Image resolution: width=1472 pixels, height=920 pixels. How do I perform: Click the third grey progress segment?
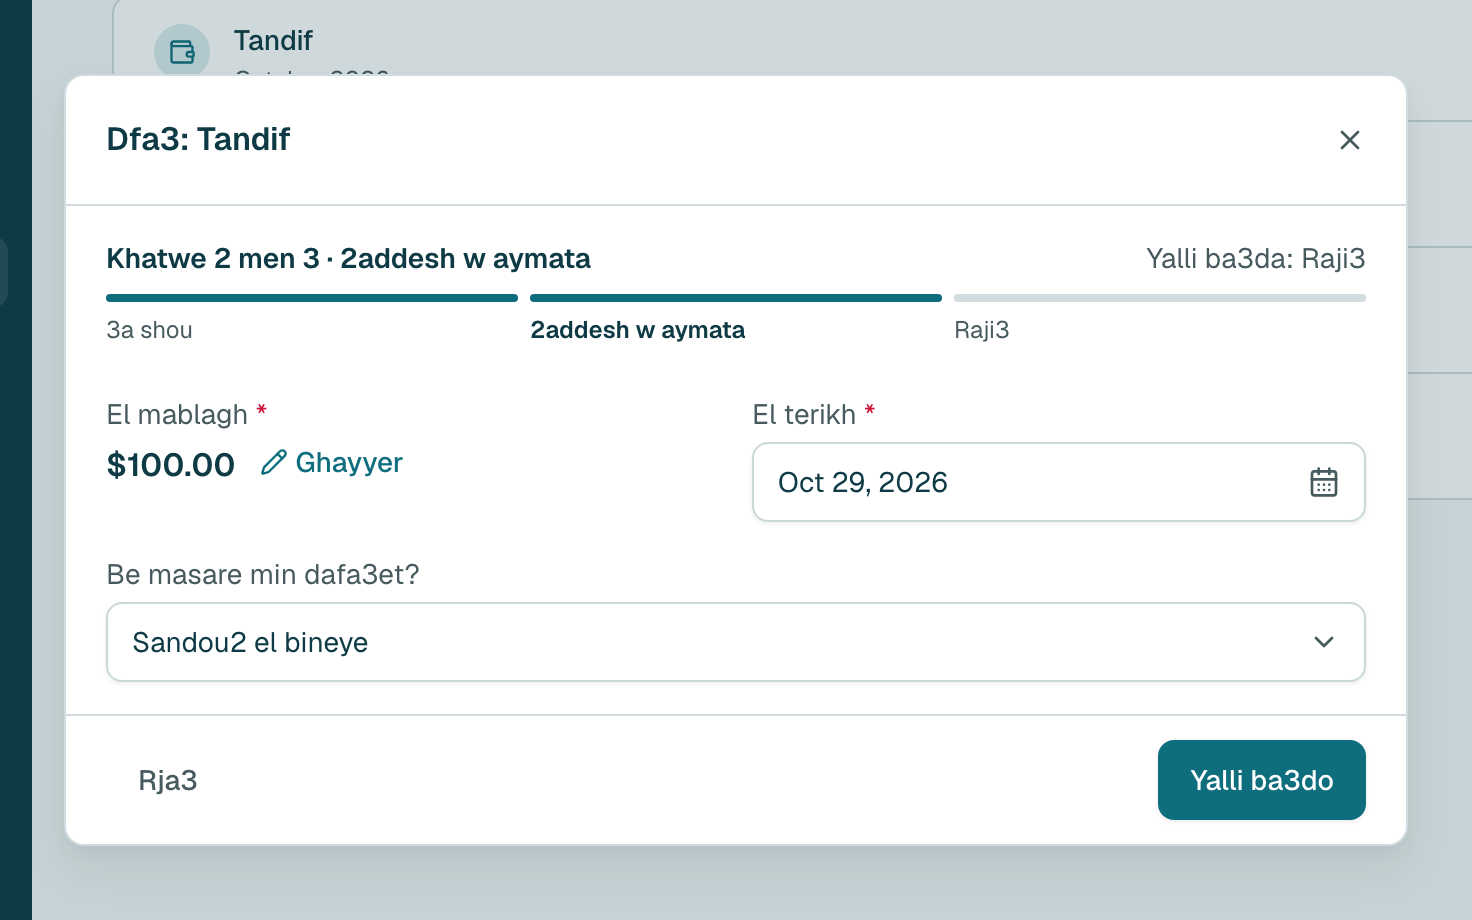(x=1160, y=298)
